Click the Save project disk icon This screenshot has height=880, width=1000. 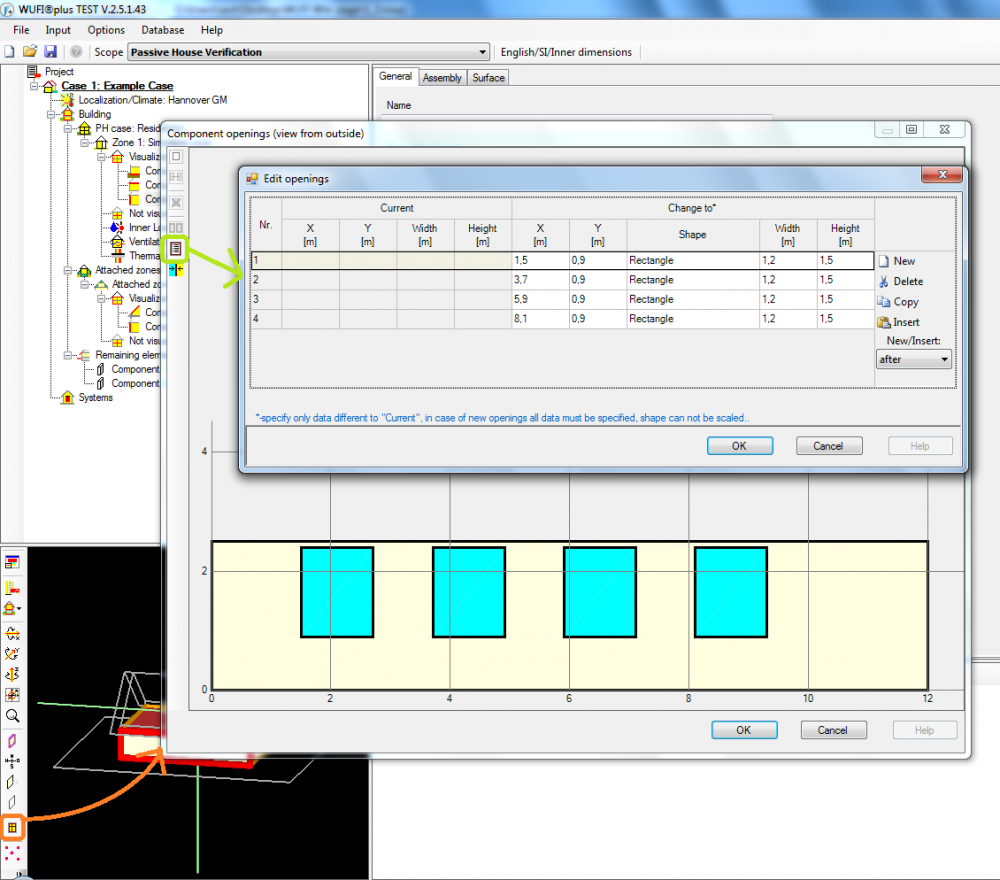point(50,52)
